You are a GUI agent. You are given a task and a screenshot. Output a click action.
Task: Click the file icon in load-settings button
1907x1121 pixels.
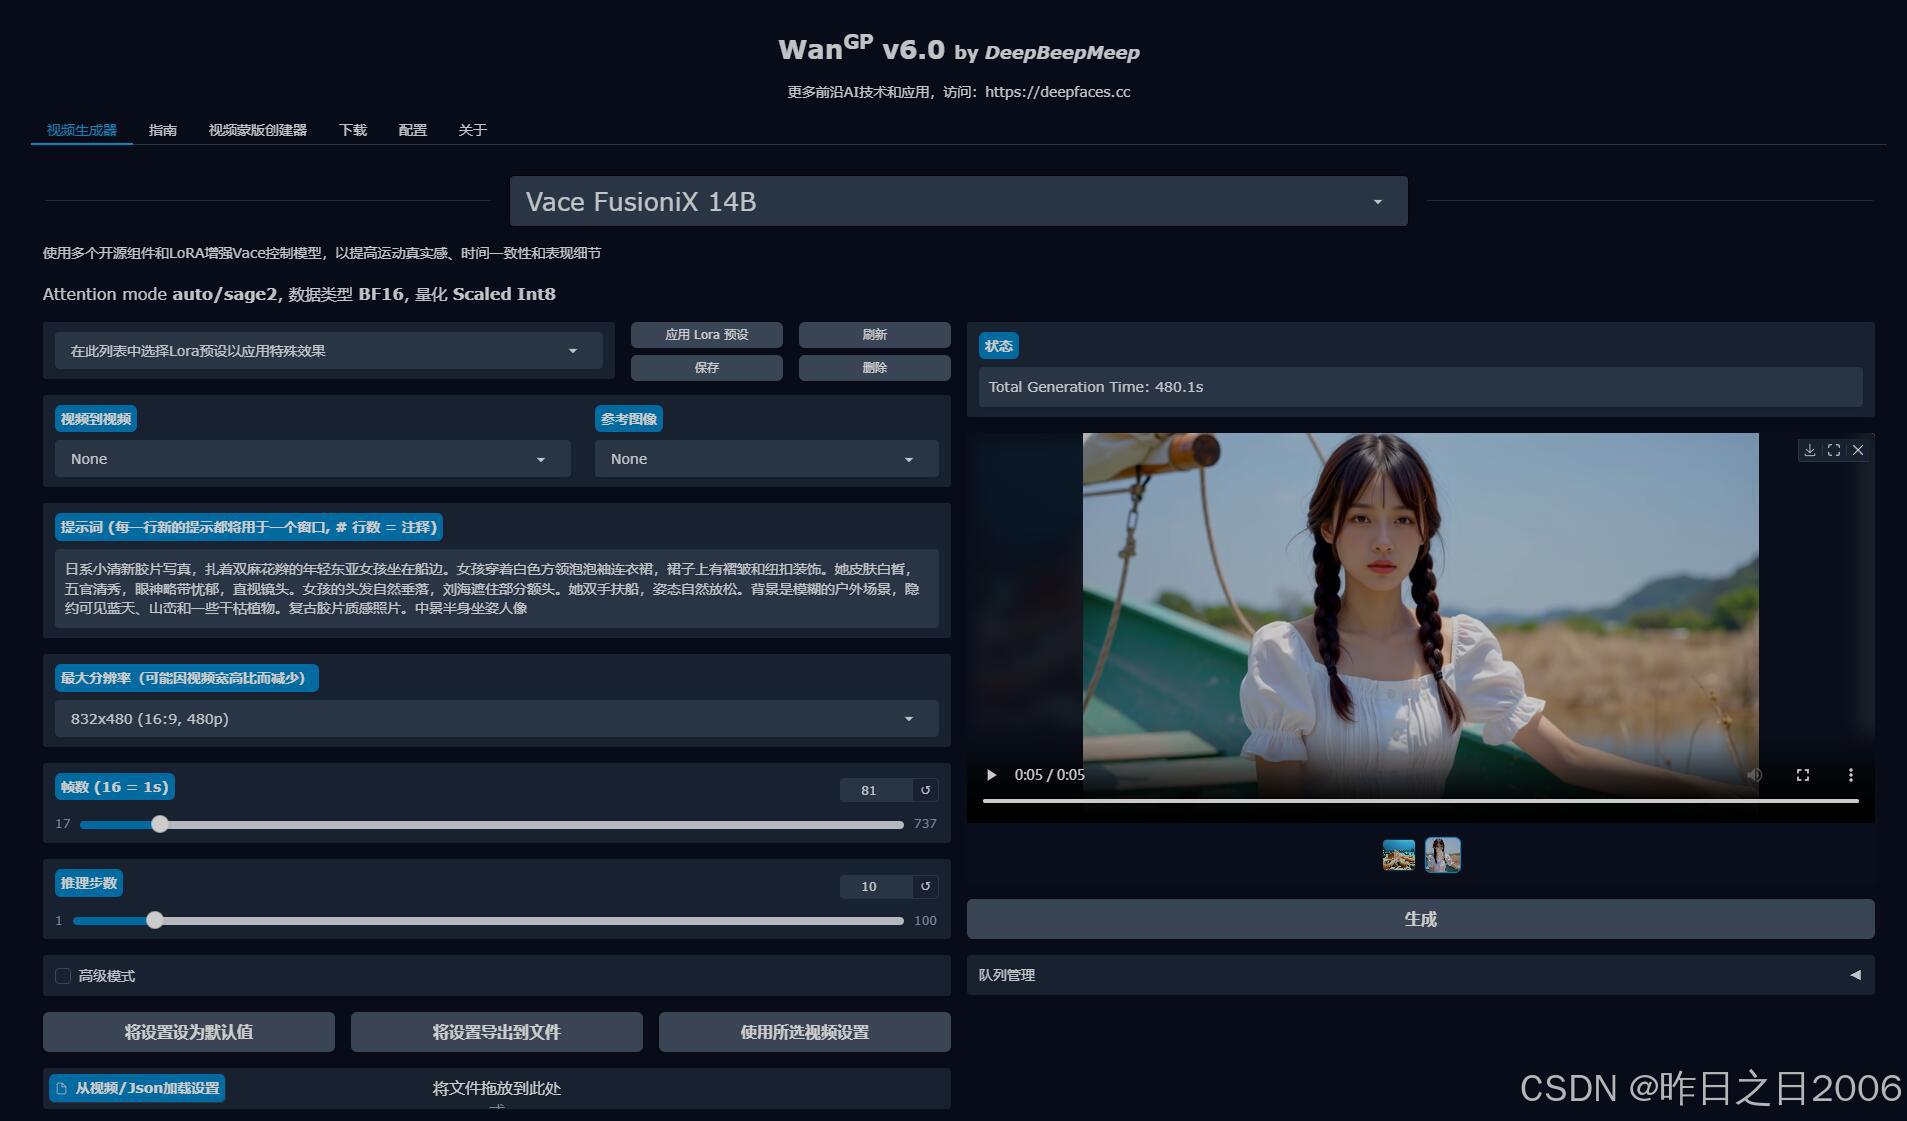[62, 1088]
